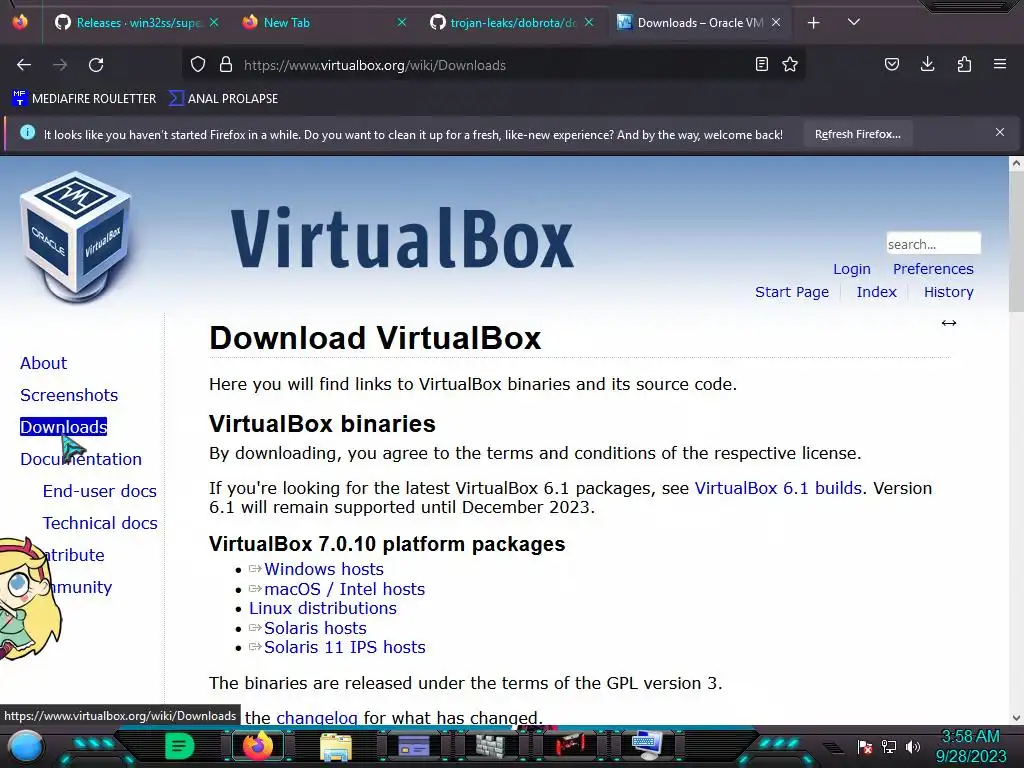Viewport: 1024px width, 768px height.
Task: Open the volume speaker tray icon
Action: coord(912,746)
